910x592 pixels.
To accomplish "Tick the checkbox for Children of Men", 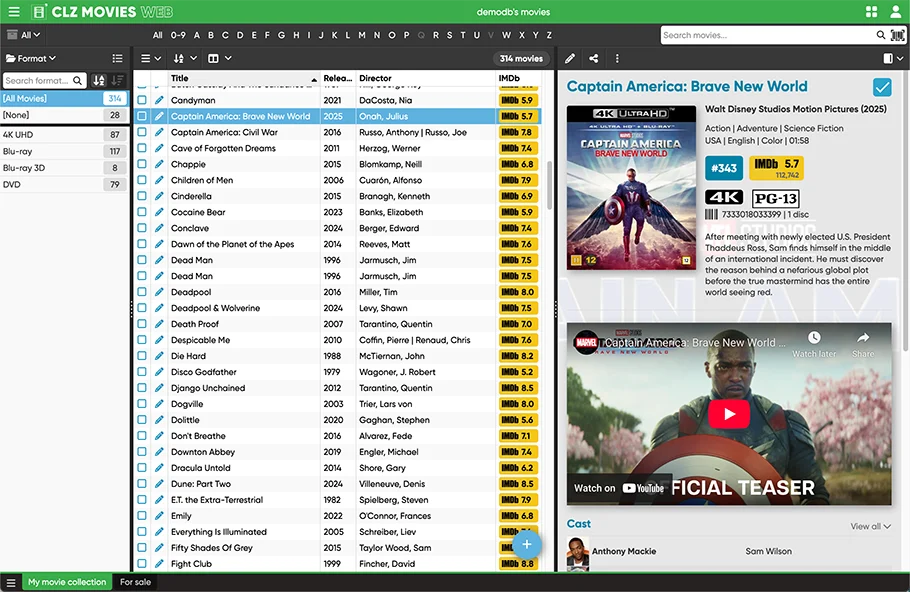I will (x=142, y=180).
